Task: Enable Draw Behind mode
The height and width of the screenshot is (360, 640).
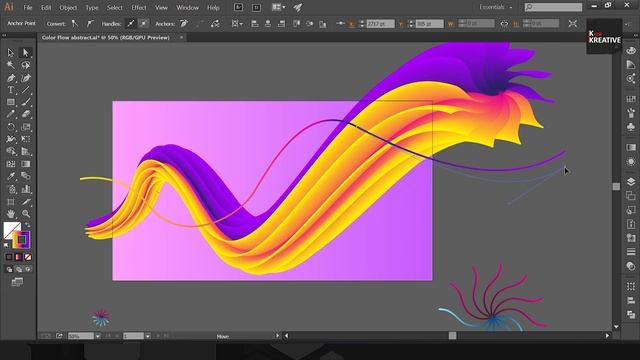Action: [x=19, y=269]
